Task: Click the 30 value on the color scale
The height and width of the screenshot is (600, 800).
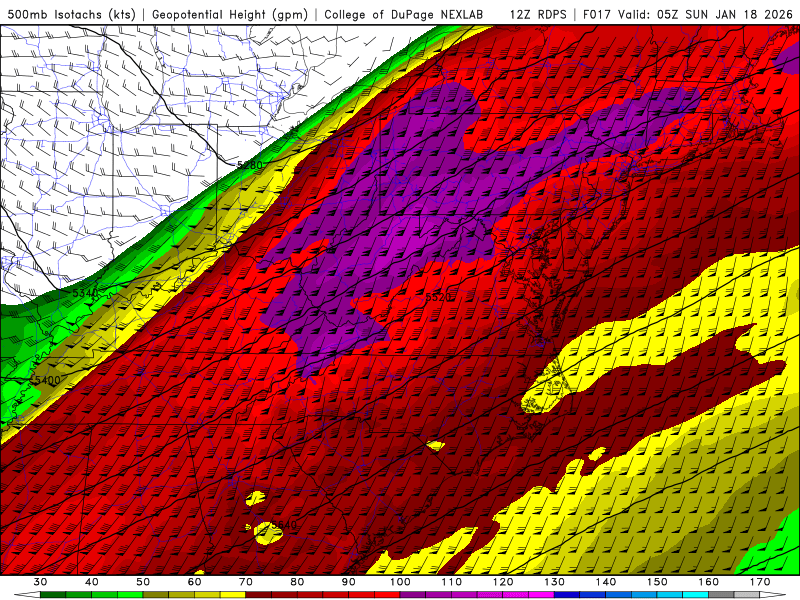Action: [40, 582]
